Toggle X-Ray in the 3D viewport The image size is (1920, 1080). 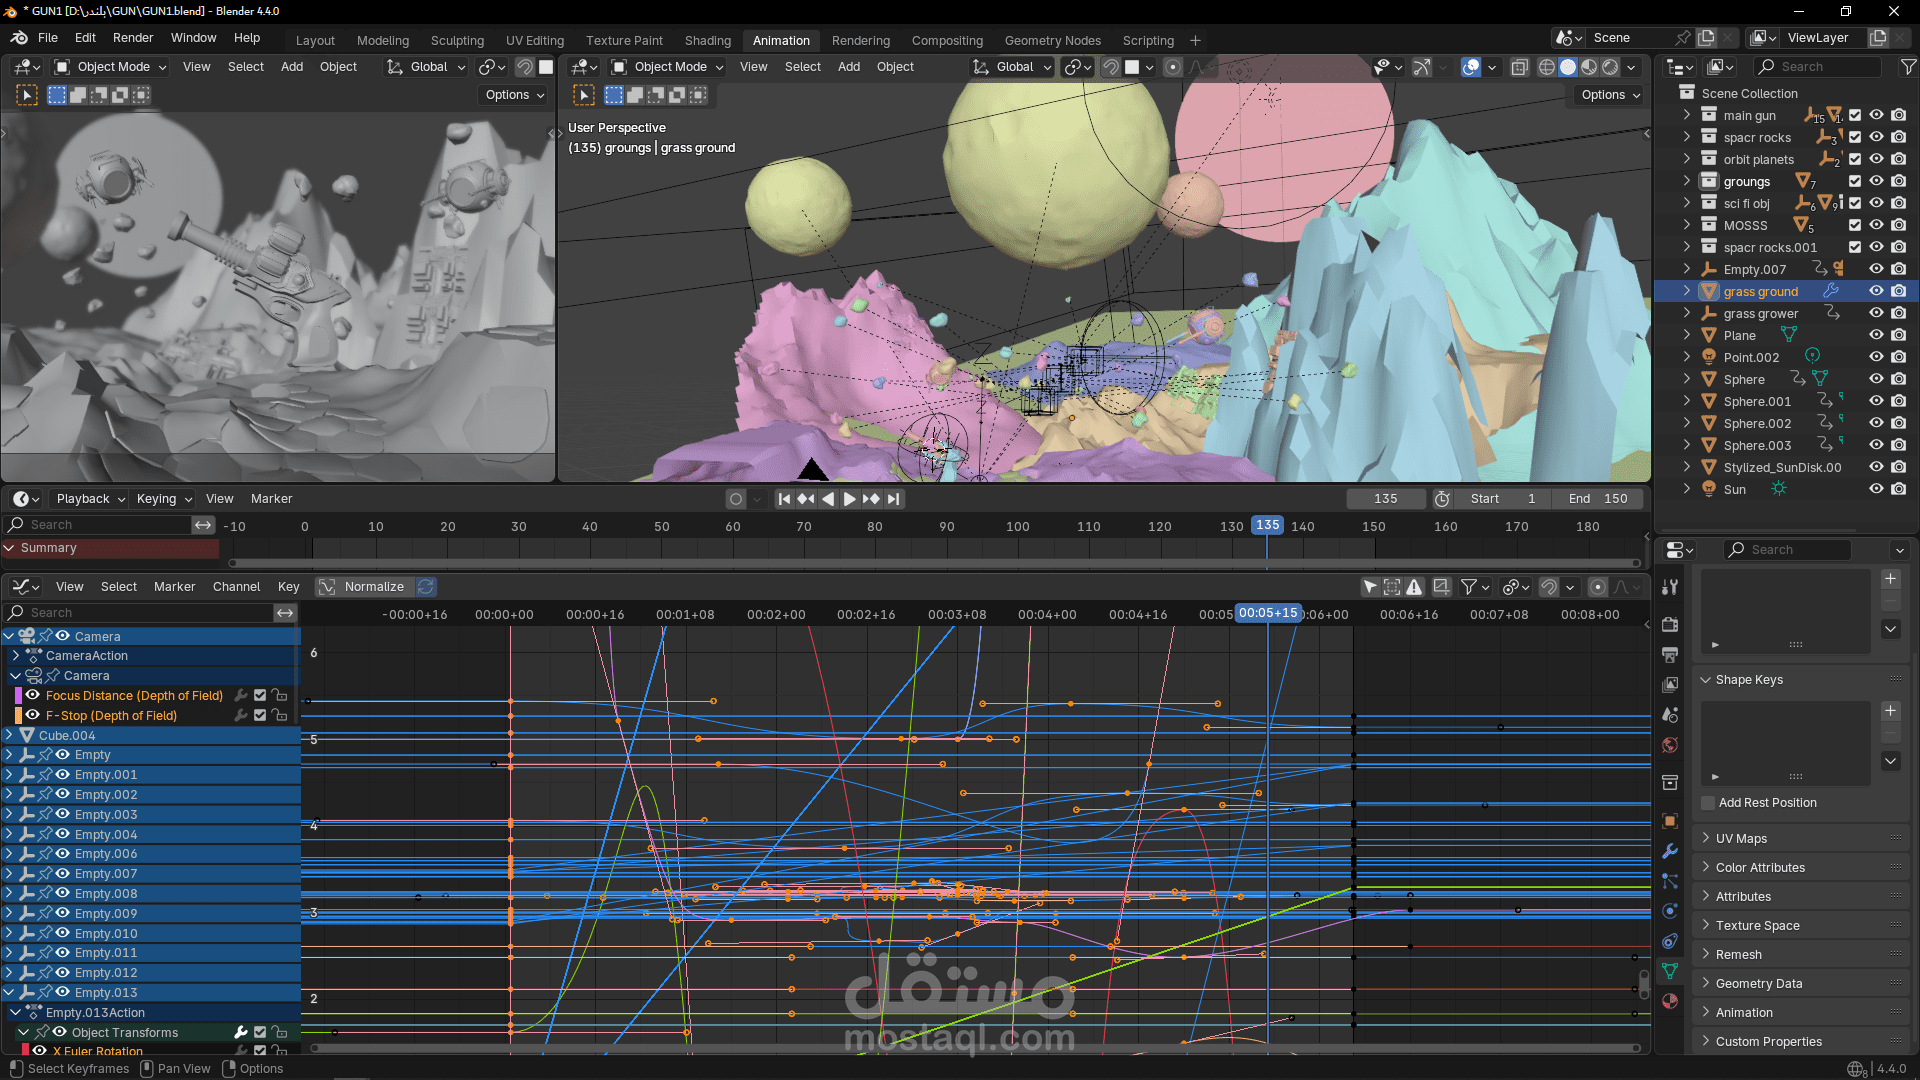[1519, 67]
